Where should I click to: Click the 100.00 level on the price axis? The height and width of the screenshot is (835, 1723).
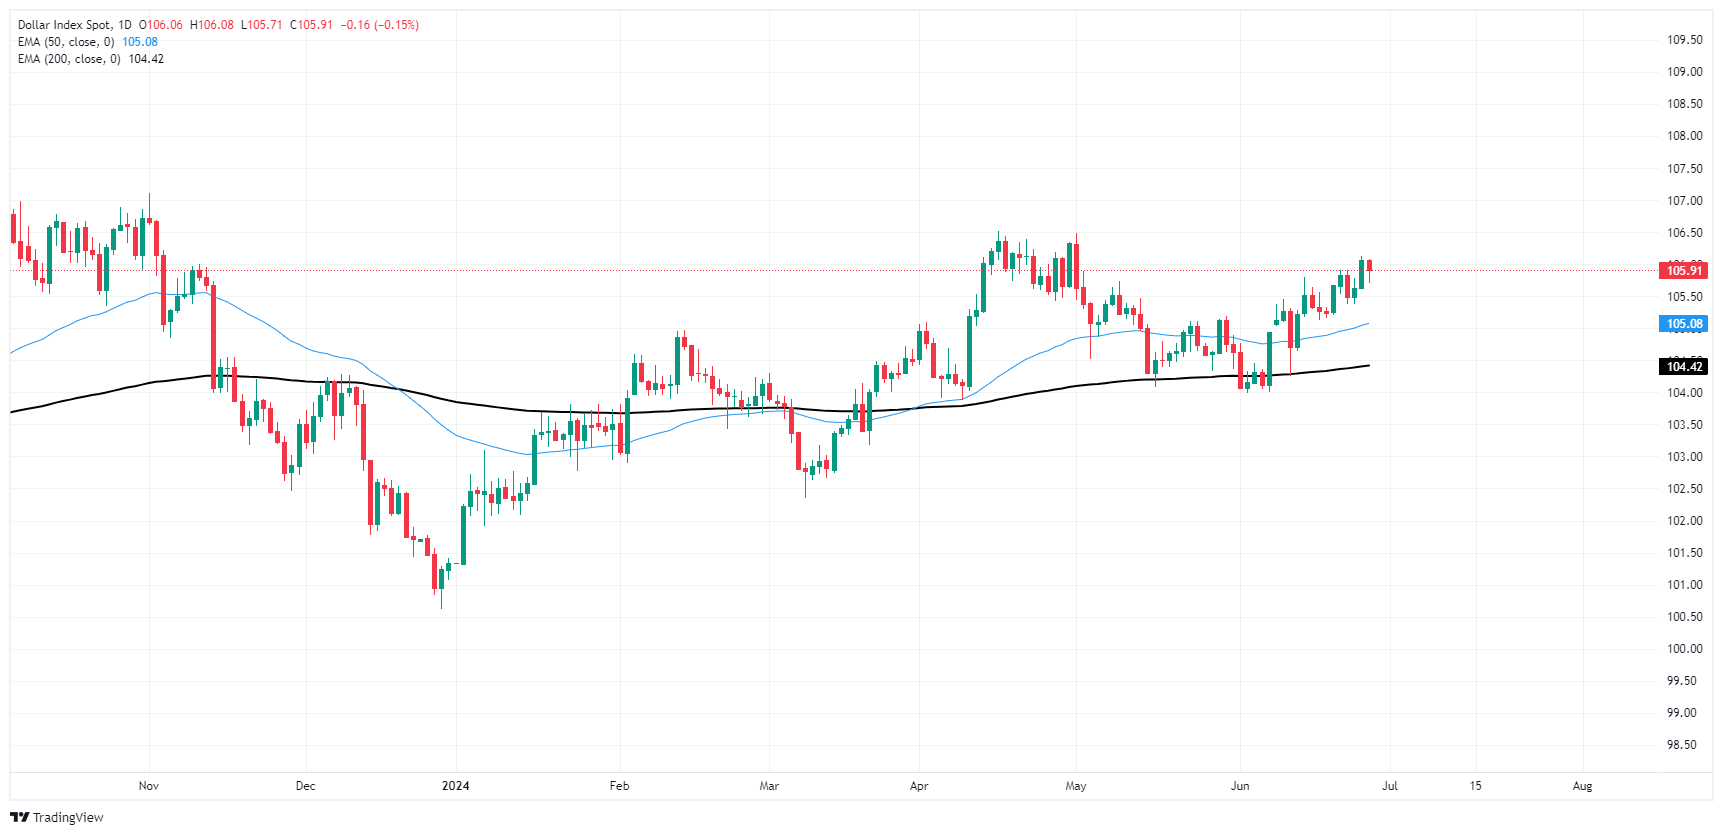click(x=1684, y=649)
